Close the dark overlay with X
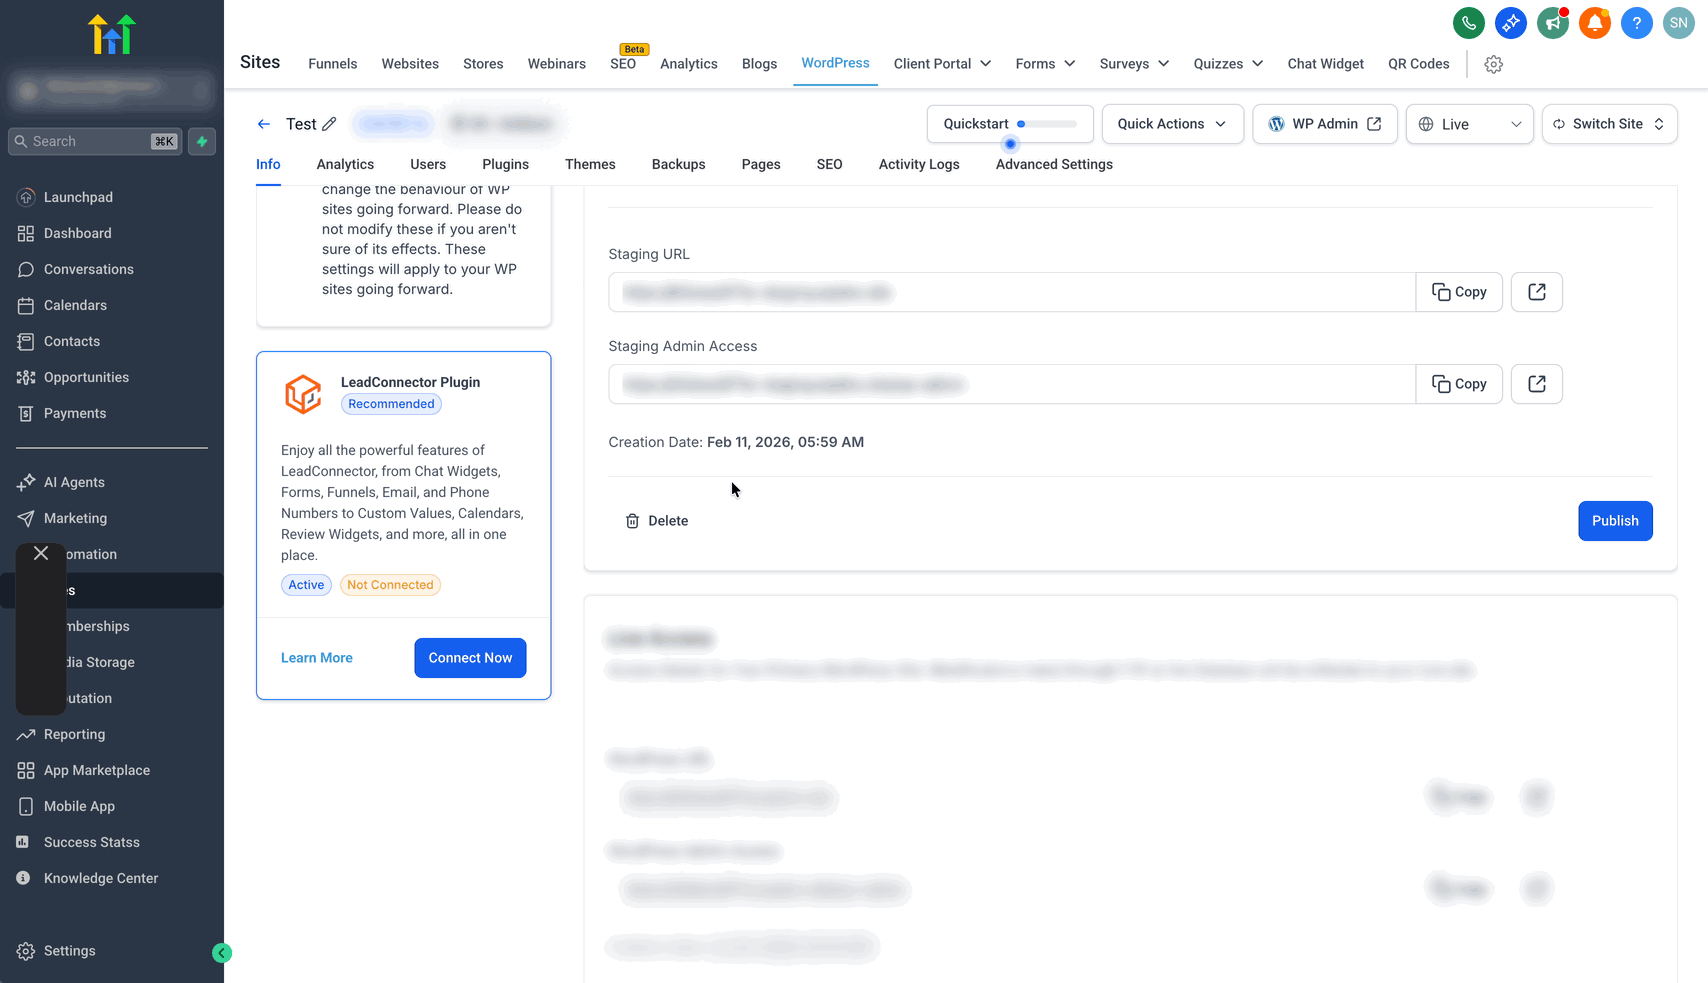Screen dimensions: 1708x983 [x=41, y=553]
